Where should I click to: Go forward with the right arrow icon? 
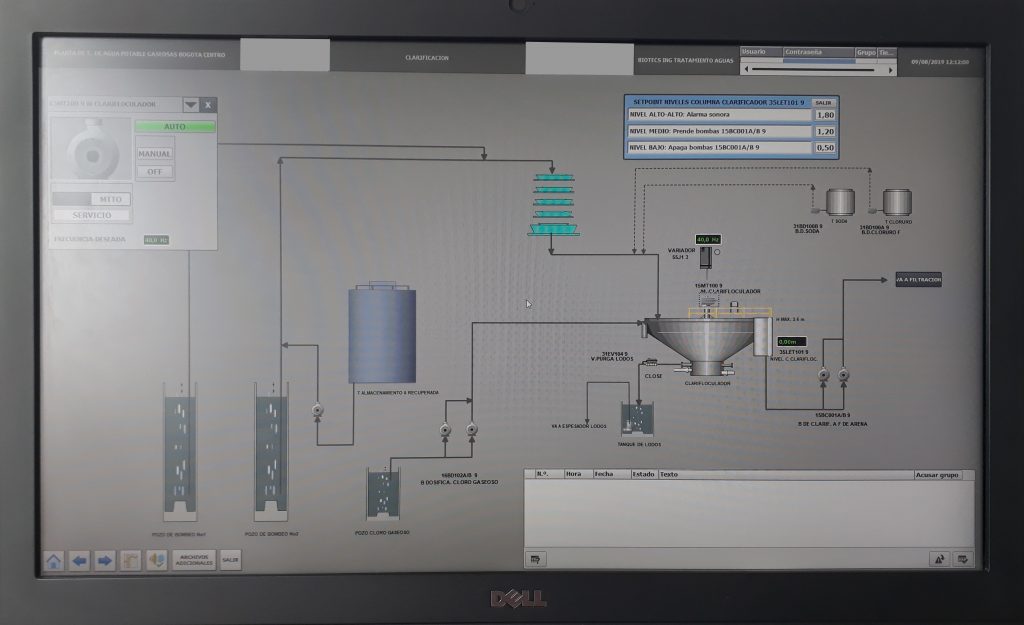click(x=105, y=560)
